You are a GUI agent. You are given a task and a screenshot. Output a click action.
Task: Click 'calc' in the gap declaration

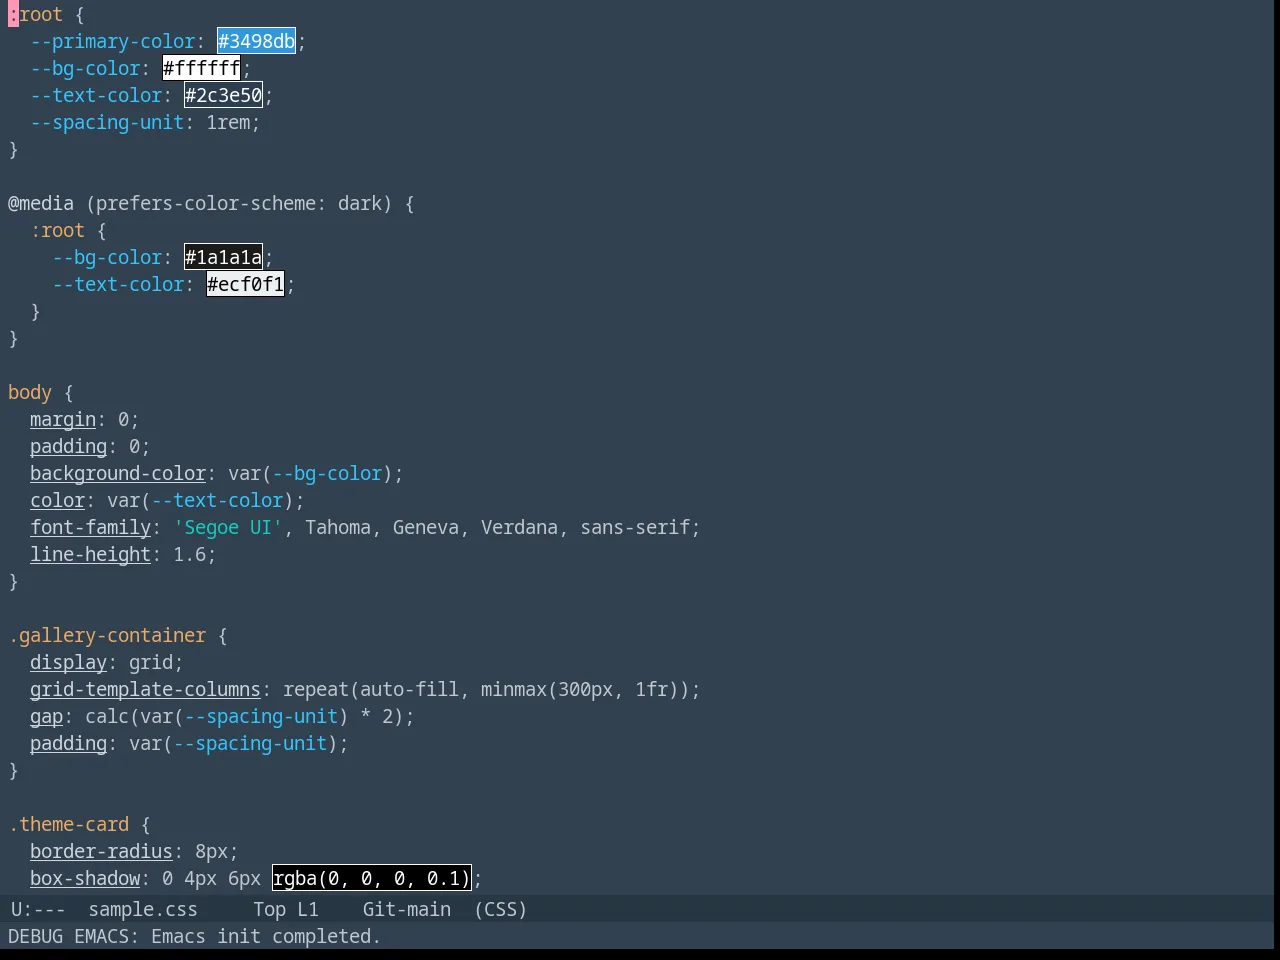(107, 716)
